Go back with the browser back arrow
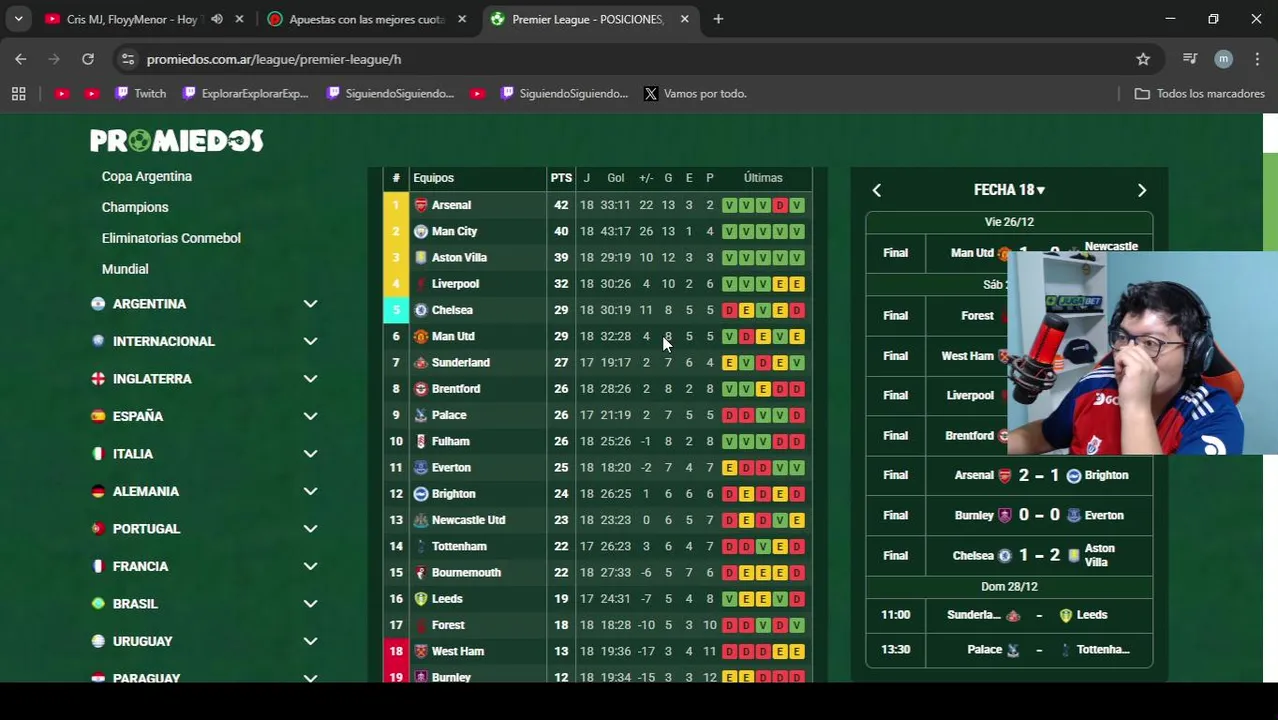The width and height of the screenshot is (1278, 720). pyautogui.click(x=21, y=59)
